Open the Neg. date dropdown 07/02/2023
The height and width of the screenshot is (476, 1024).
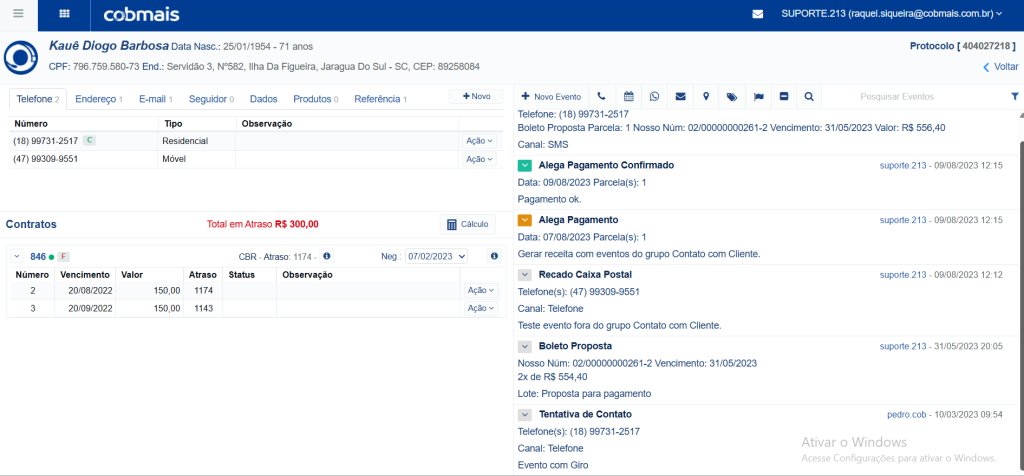coord(436,257)
